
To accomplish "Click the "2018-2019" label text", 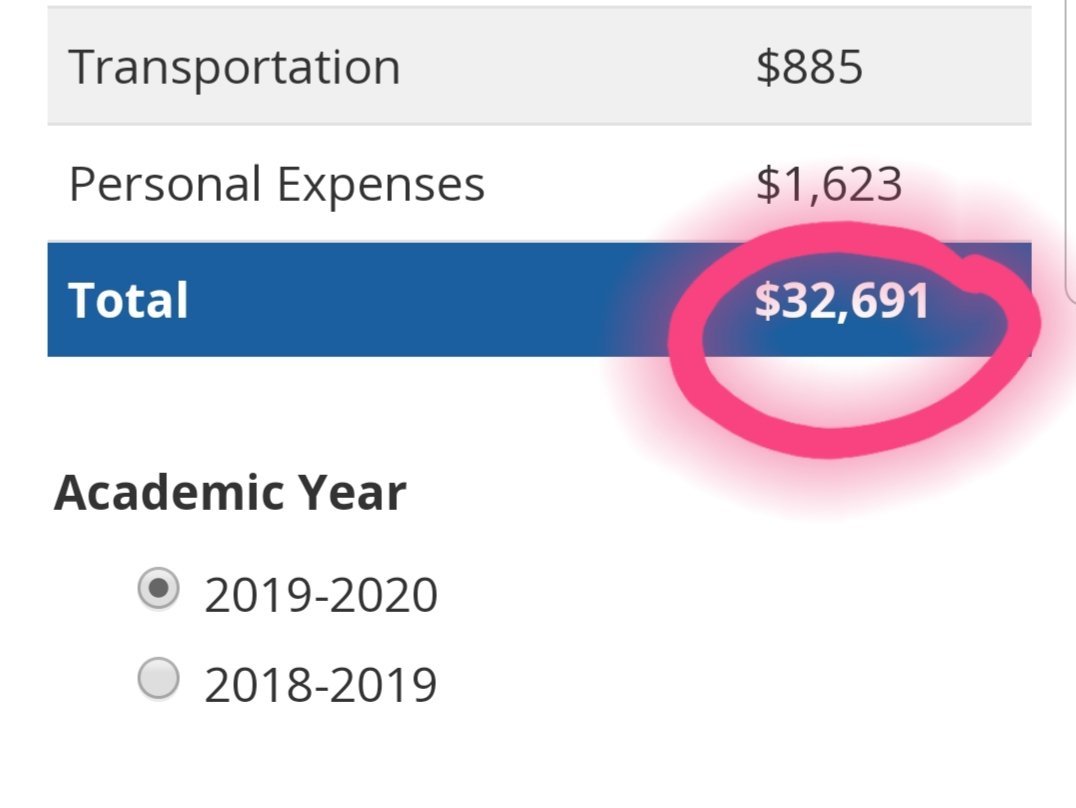I will pos(320,684).
